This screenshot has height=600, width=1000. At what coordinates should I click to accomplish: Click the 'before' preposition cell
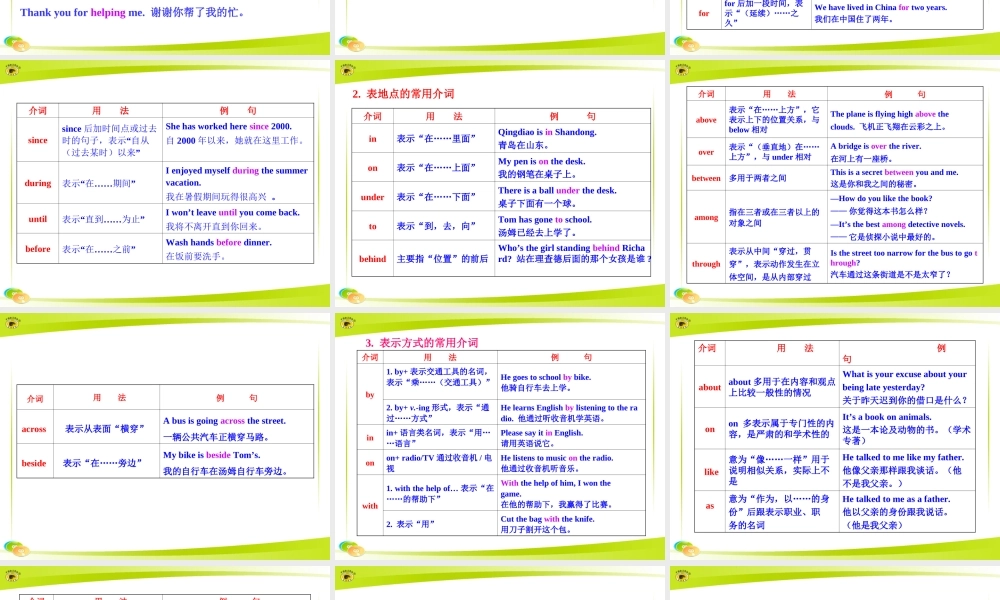(38, 249)
